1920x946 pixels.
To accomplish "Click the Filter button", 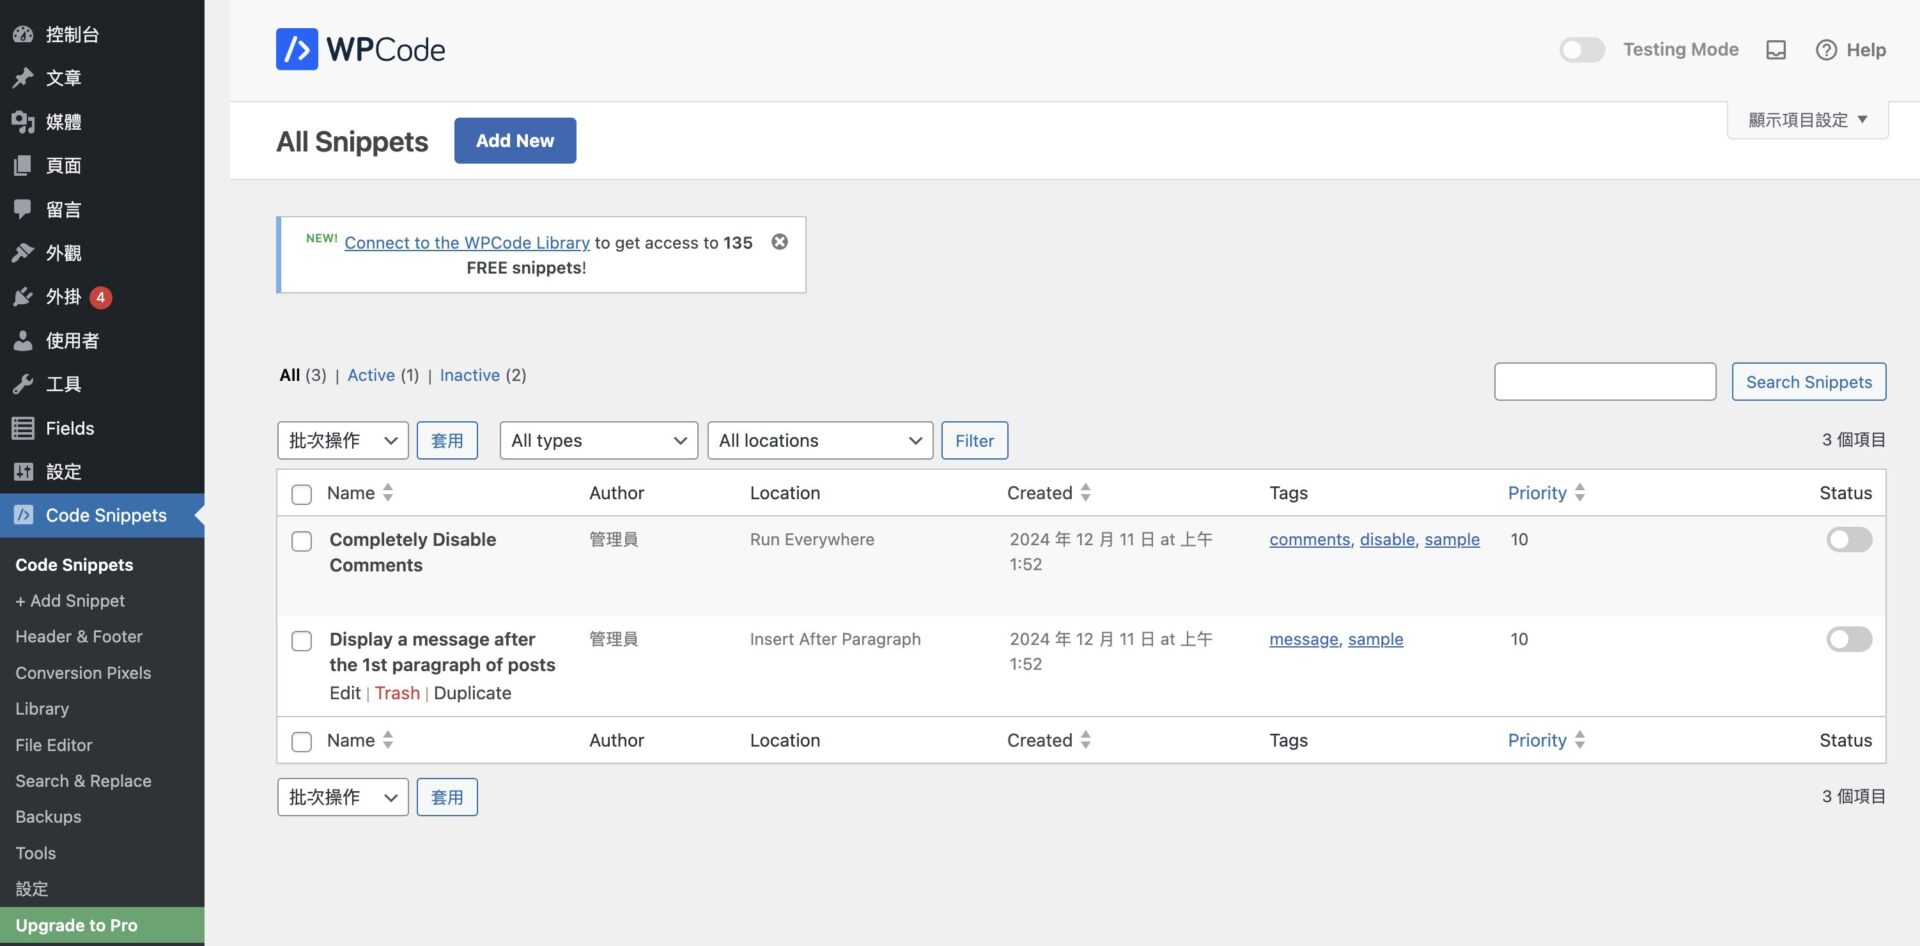I will click(974, 440).
